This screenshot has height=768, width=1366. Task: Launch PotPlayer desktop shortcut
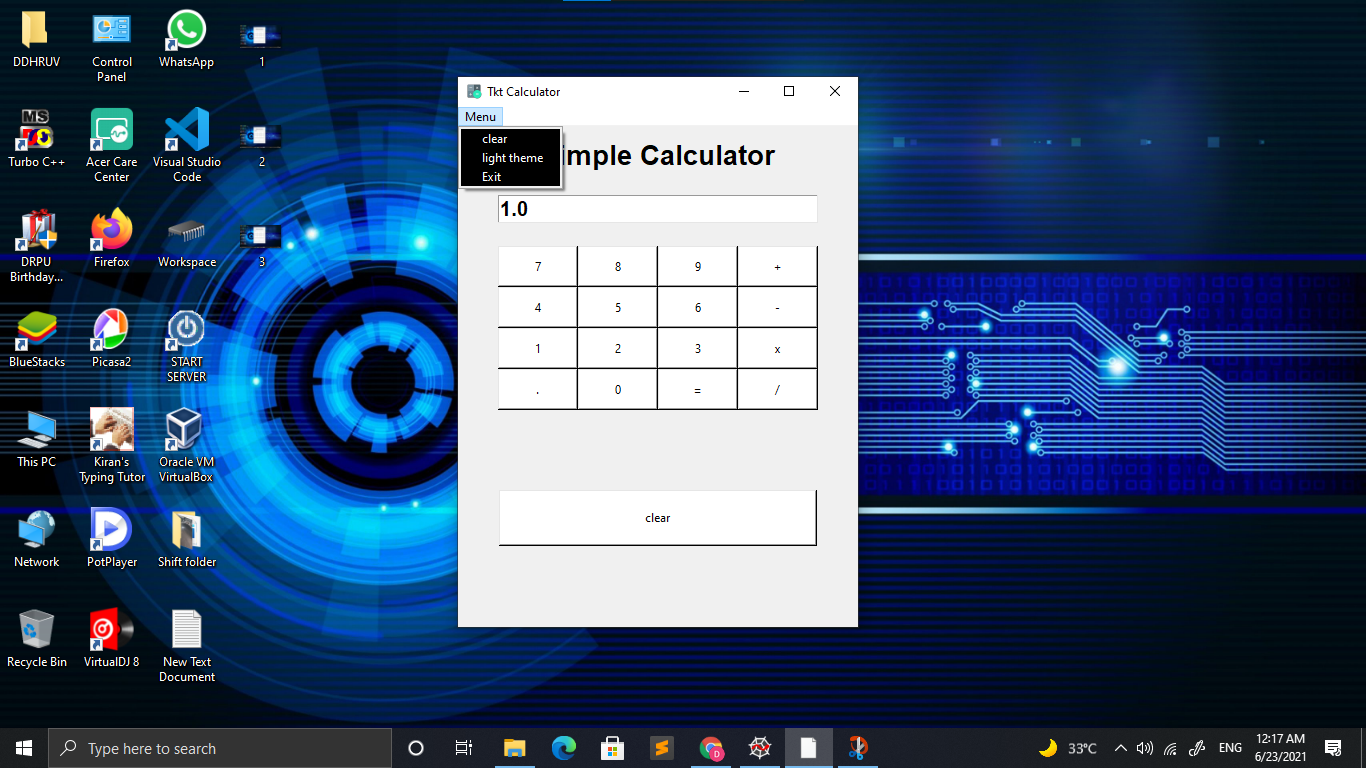coord(111,540)
